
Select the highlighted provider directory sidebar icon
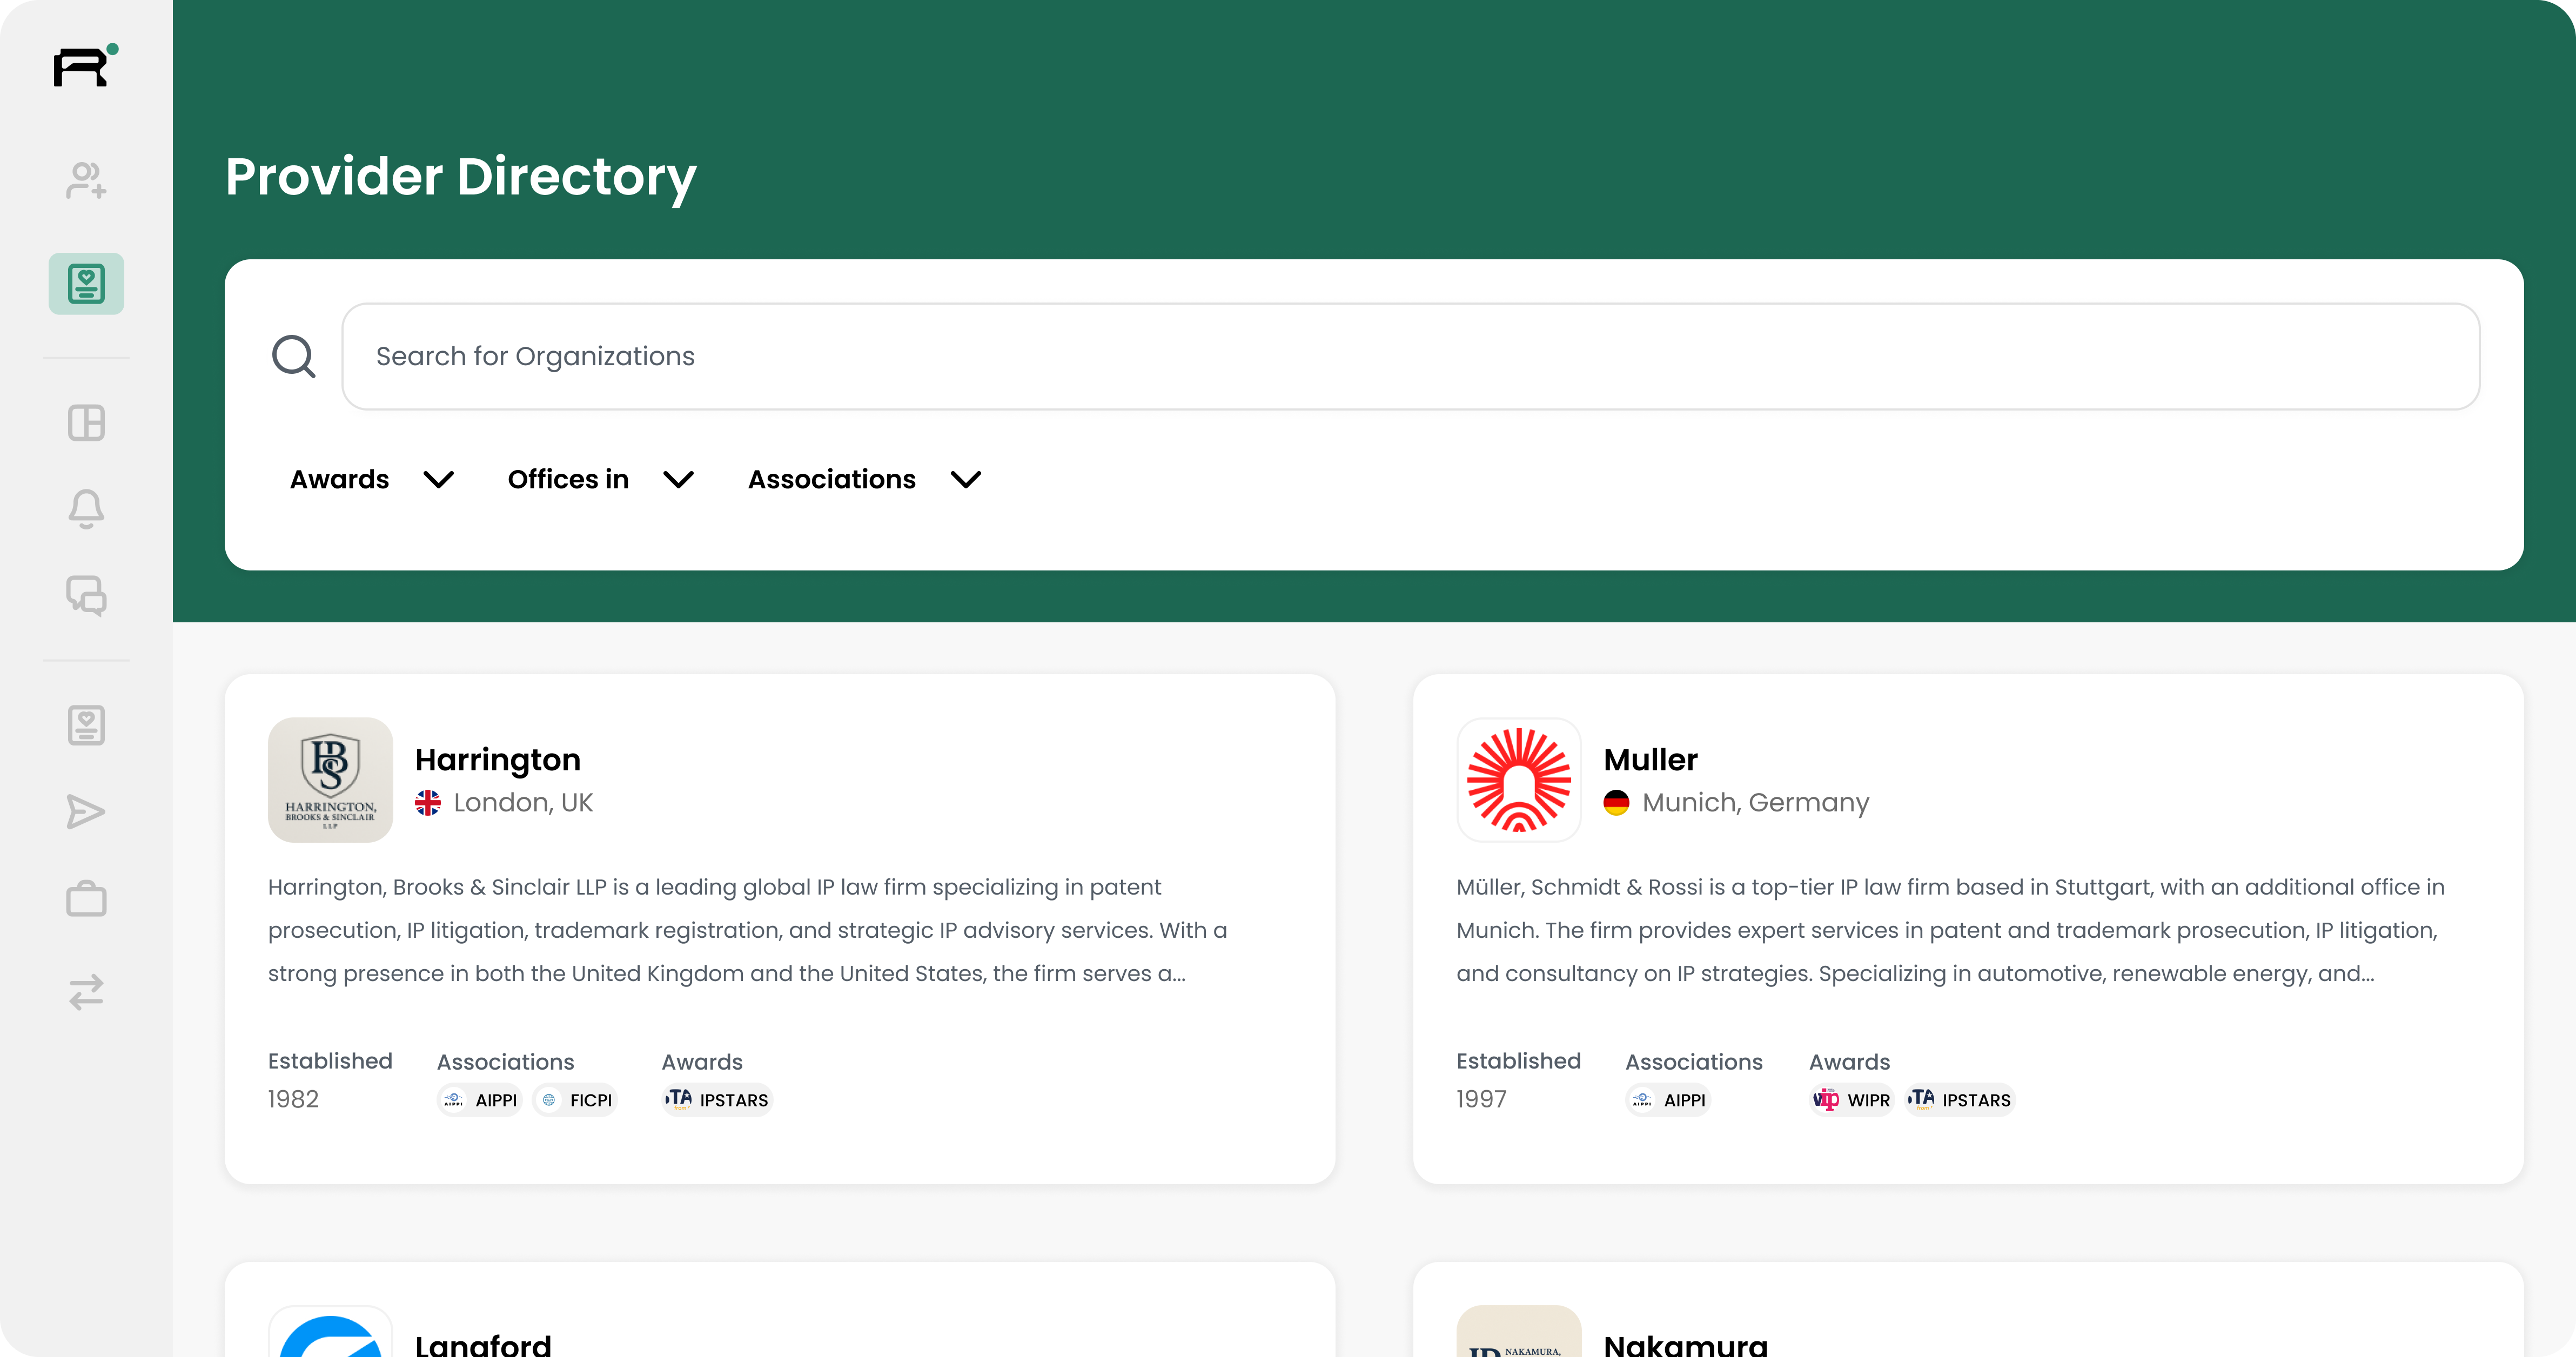(86, 284)
